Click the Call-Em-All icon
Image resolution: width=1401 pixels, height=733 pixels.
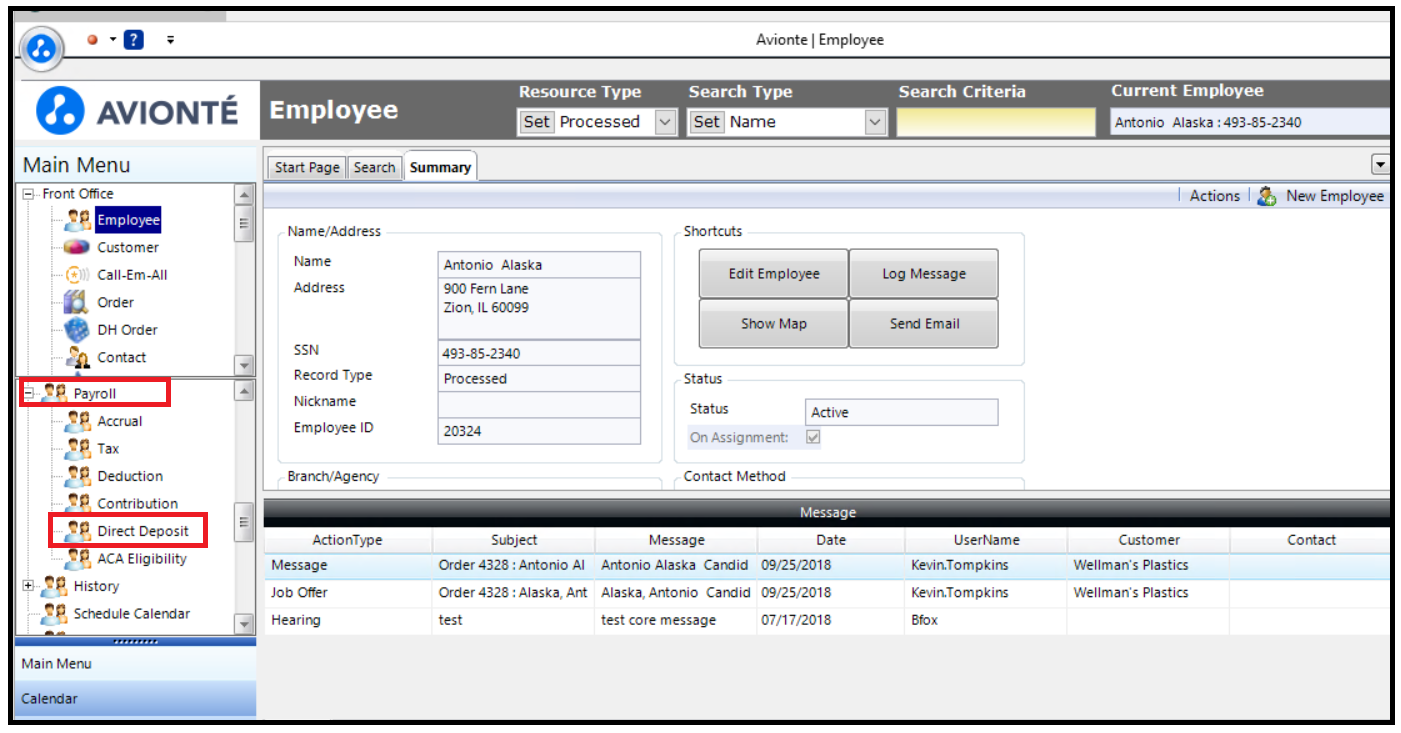(78, 275)
